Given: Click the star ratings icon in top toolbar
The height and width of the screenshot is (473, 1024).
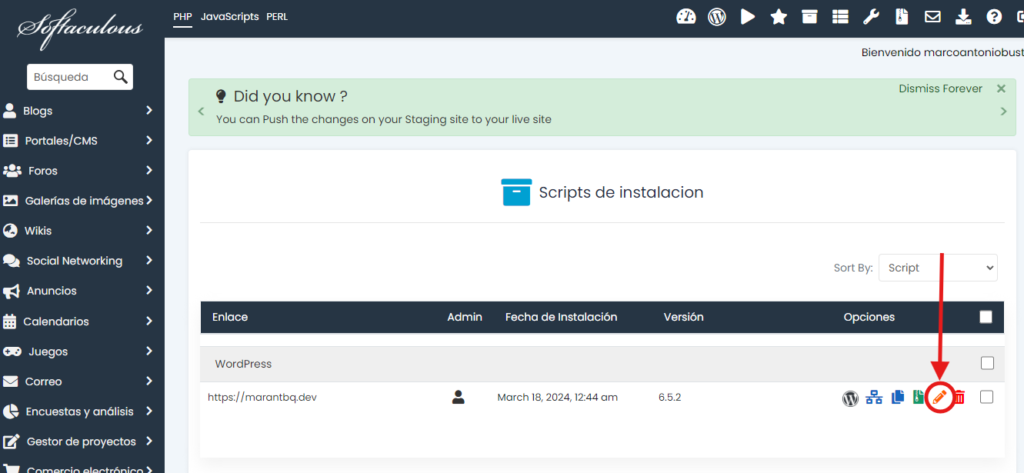Looking at the screenshot, I should 778,17.
